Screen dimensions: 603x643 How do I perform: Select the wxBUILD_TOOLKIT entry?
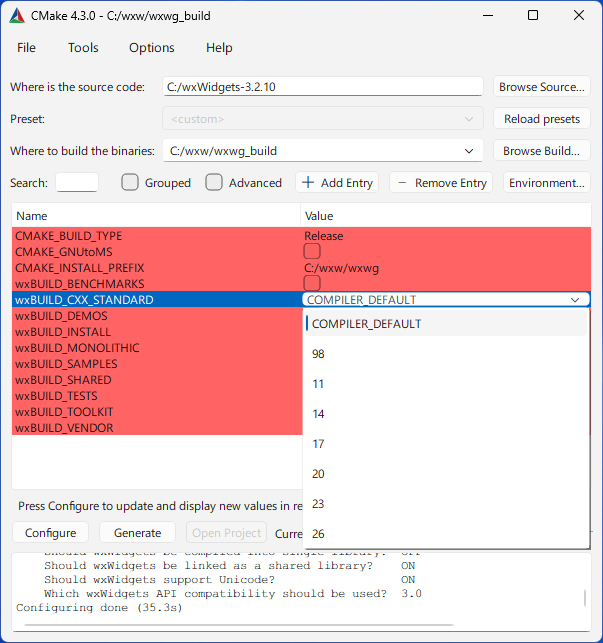tap(64, 412)
